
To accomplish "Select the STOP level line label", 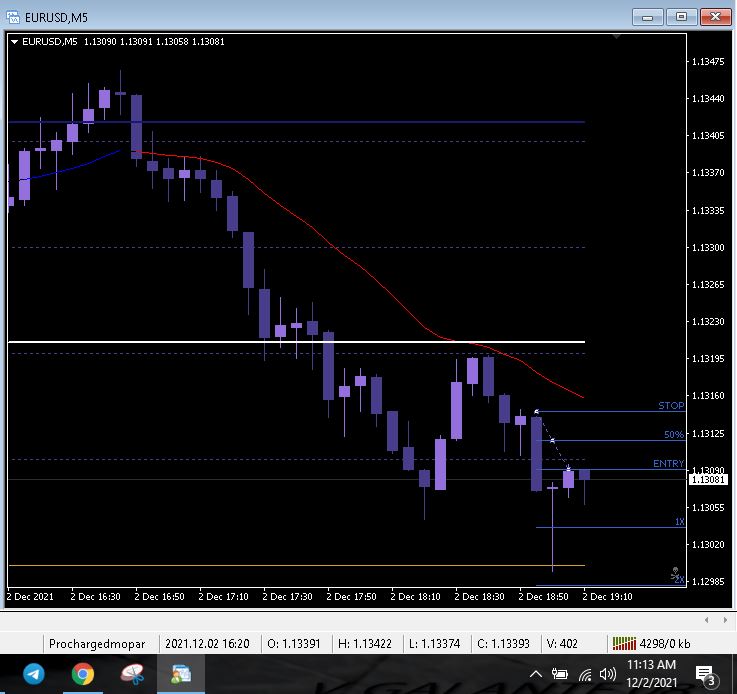I will click(671, 405).
